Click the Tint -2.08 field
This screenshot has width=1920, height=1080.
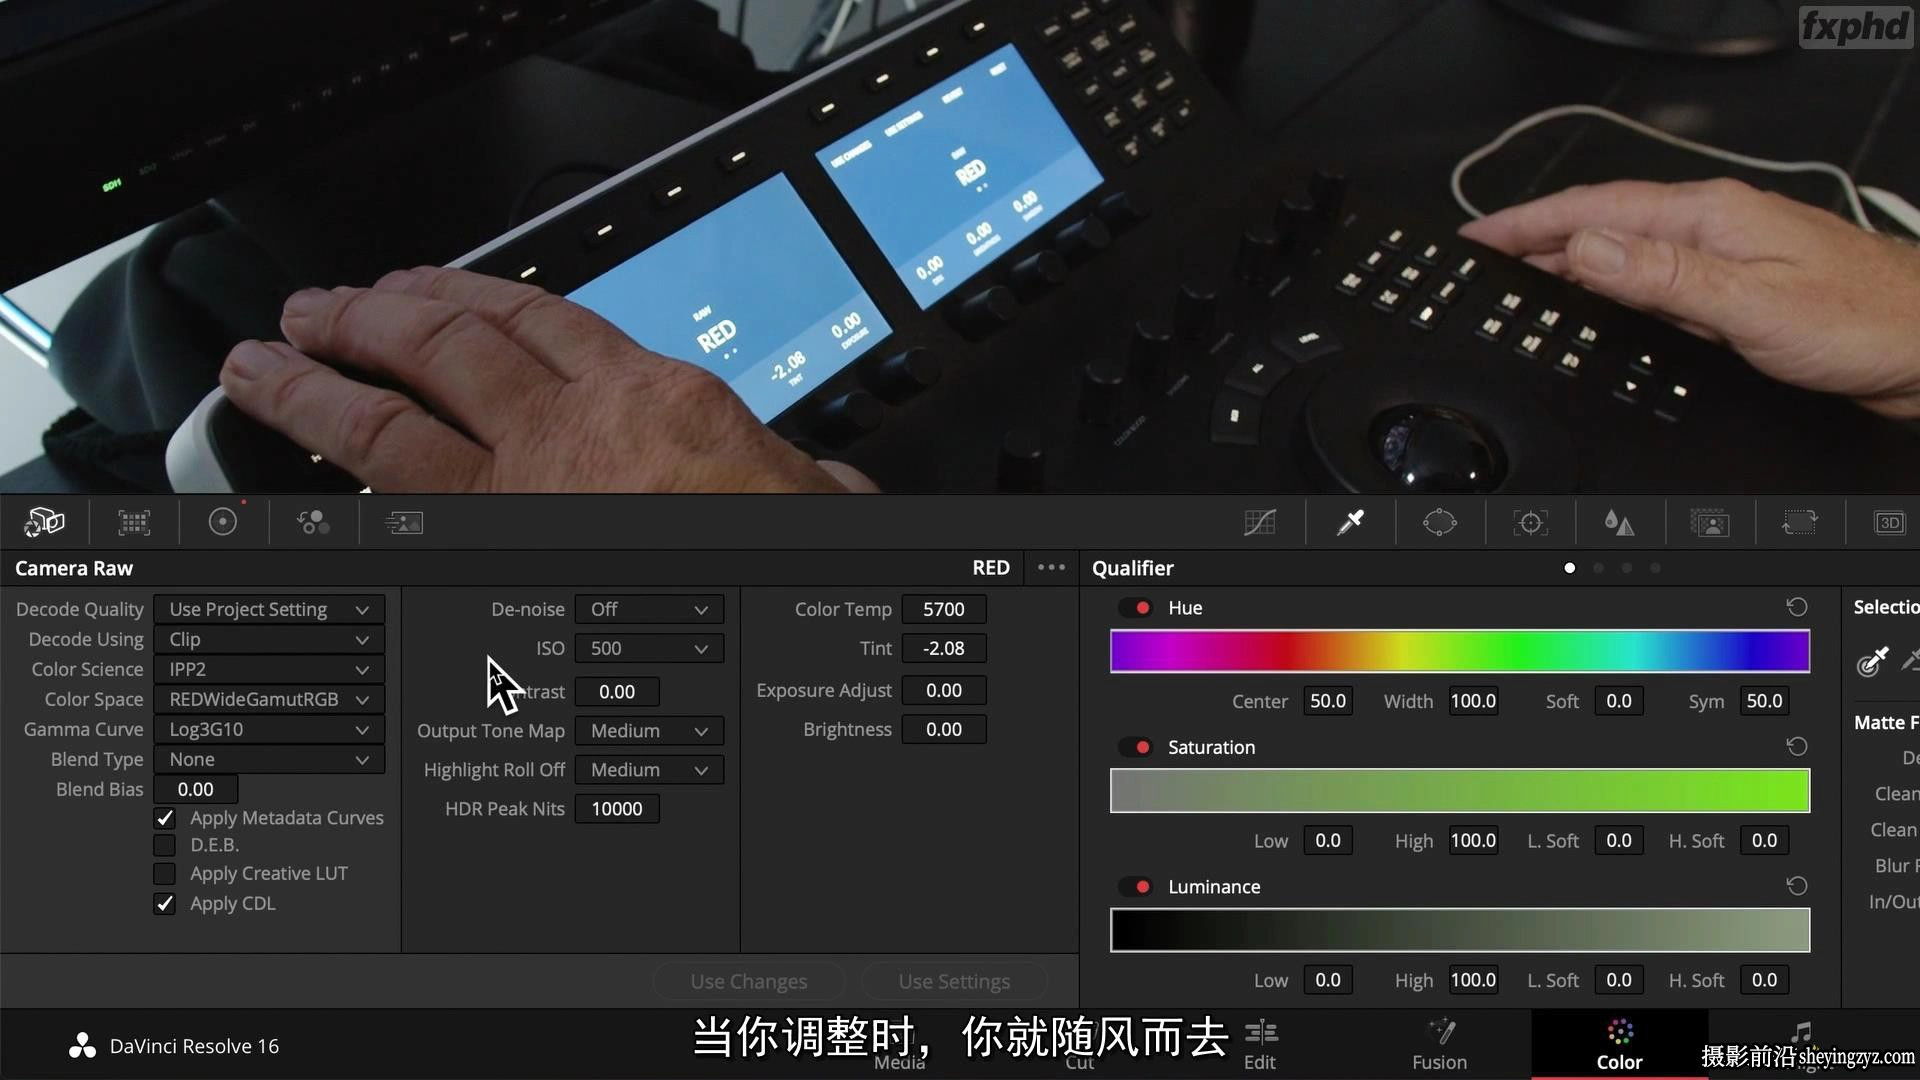tap(944, 648)
